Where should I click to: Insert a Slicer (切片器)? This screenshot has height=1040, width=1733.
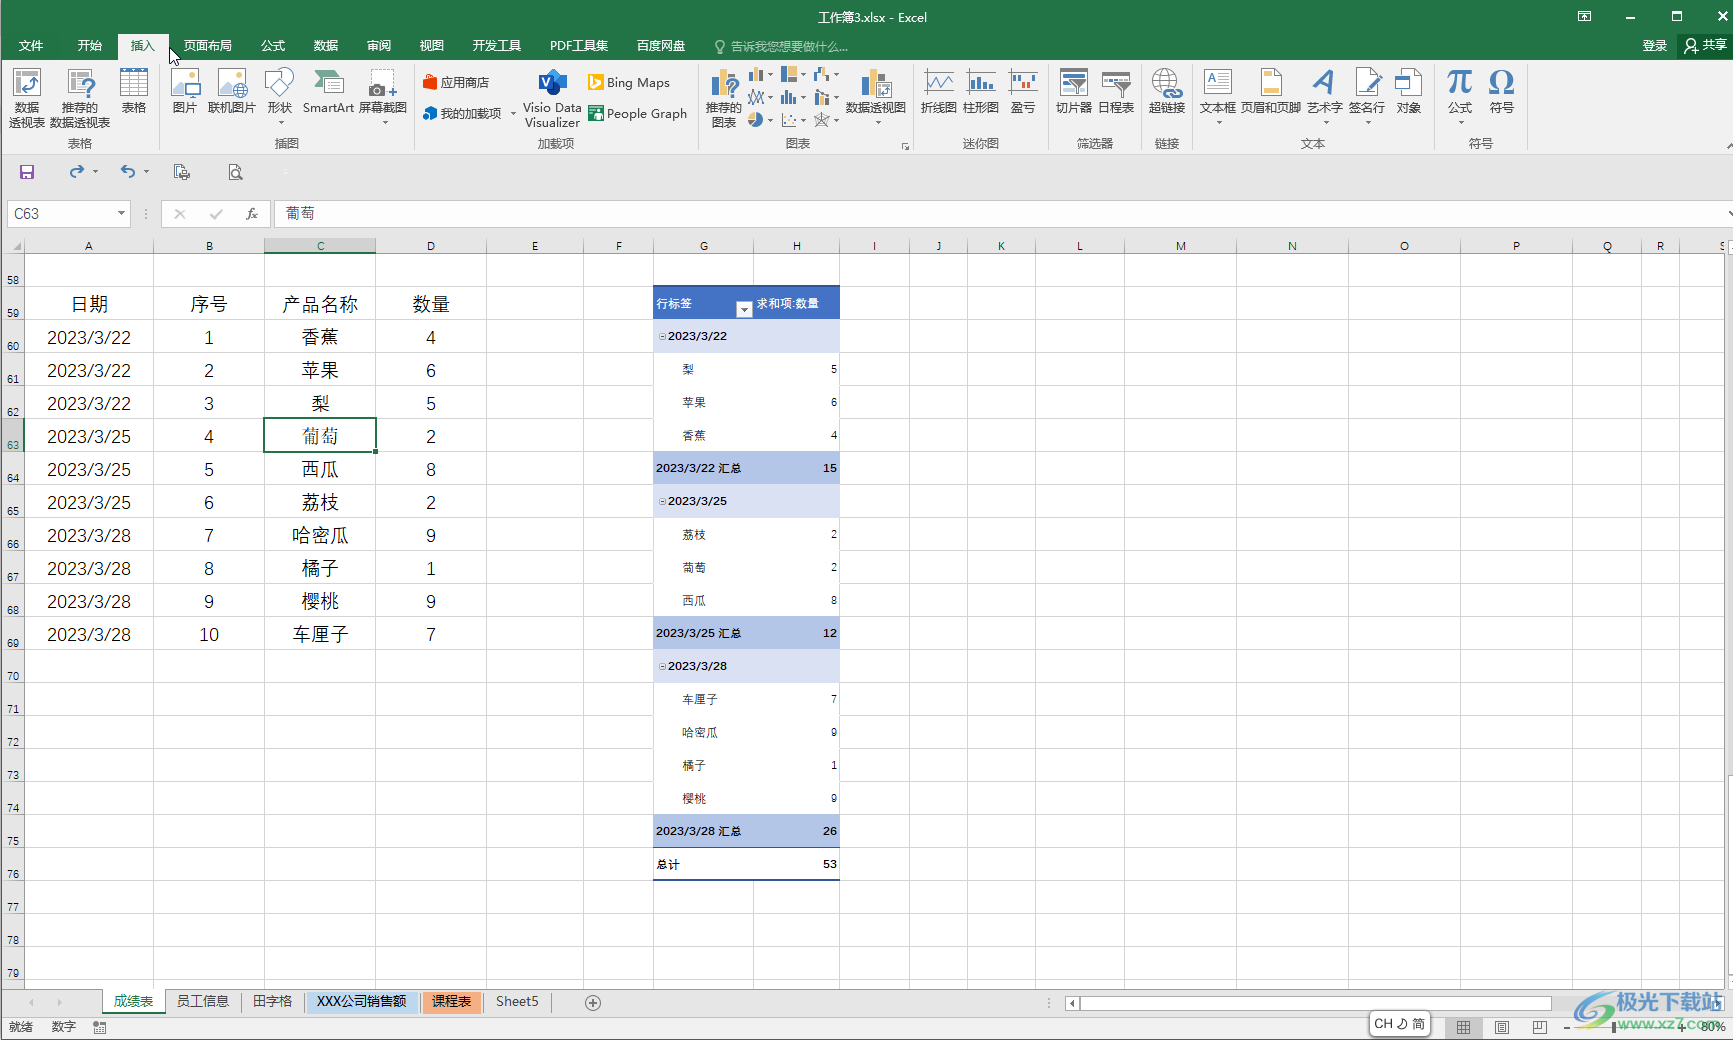1074,91
